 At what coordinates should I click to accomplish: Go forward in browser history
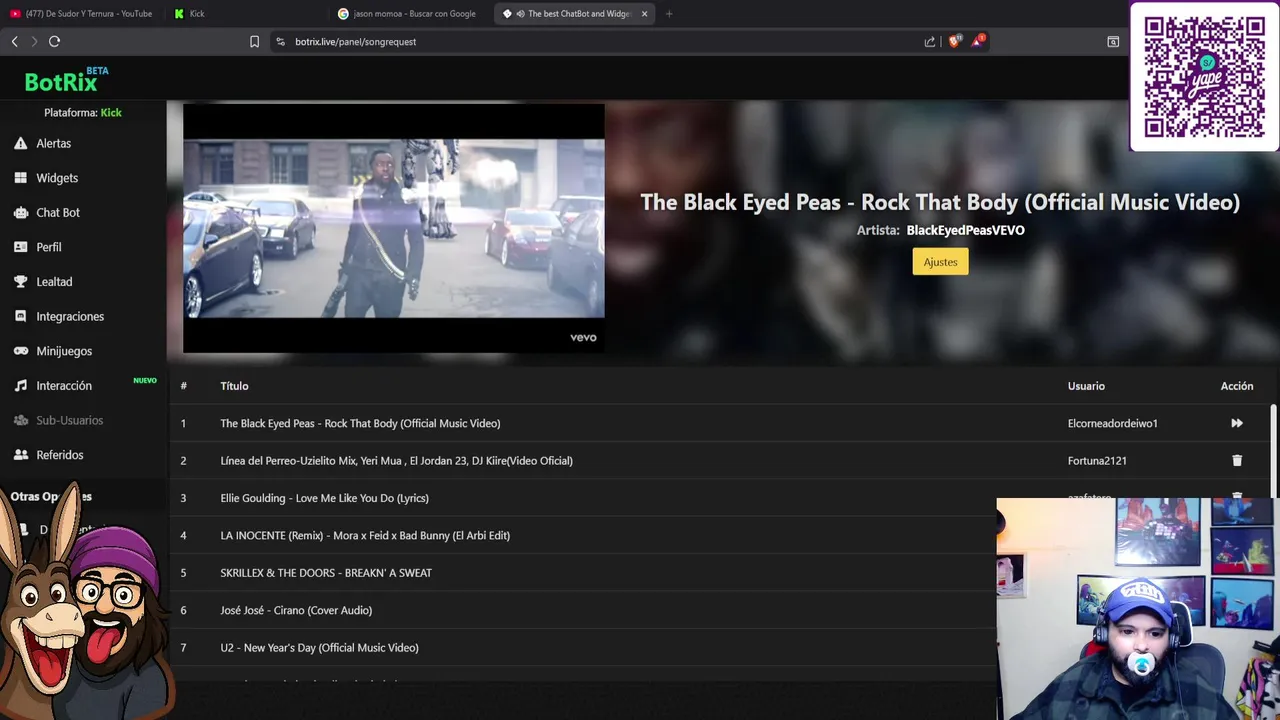[34, 41]
